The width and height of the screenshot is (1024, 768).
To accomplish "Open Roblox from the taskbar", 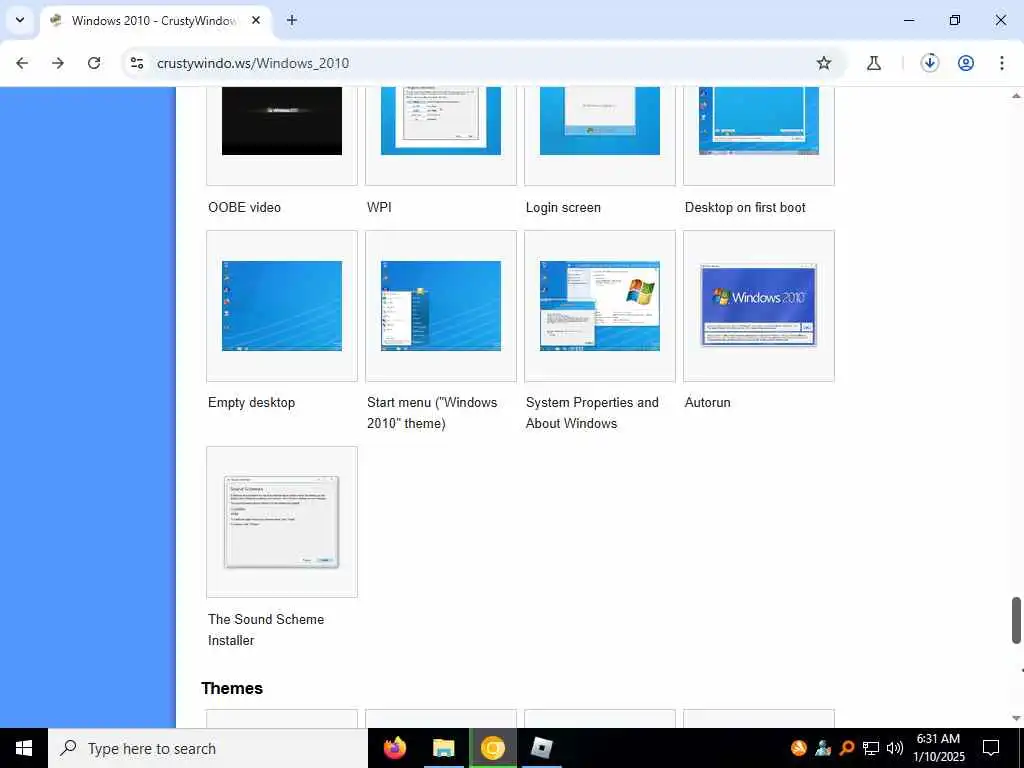I will pos(542,748).
